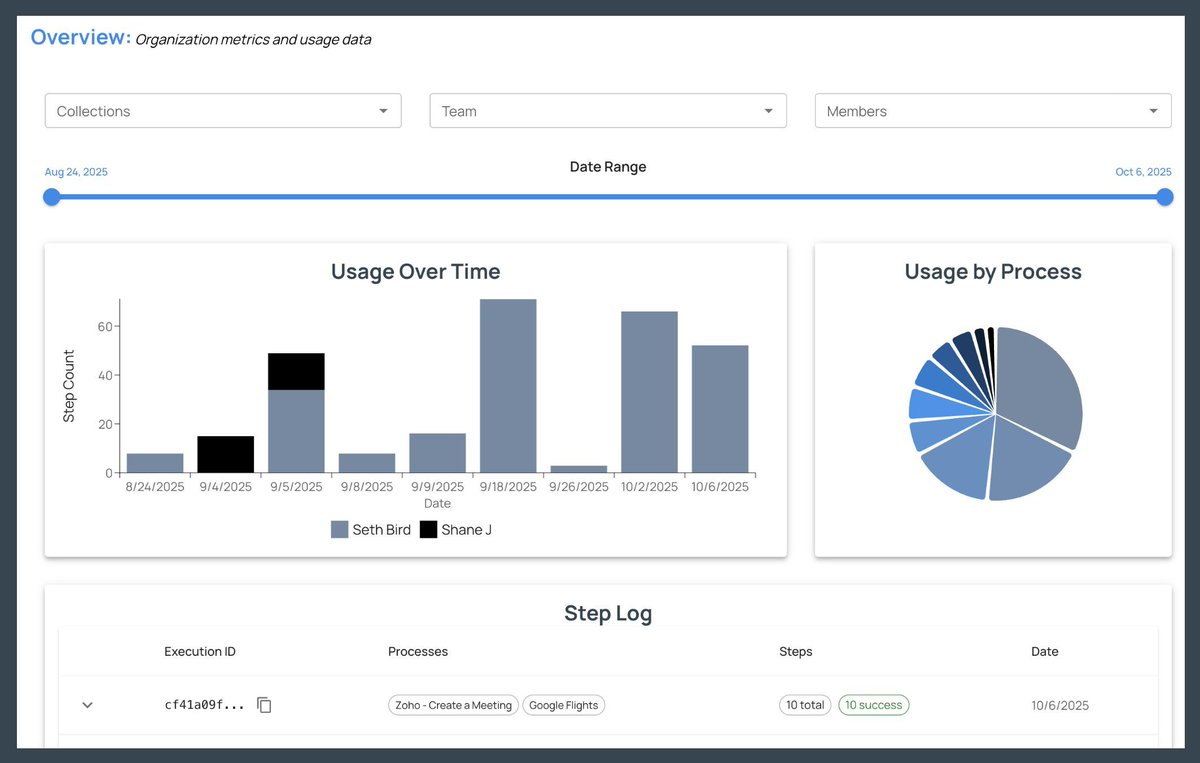Click the 9/8/2025 bar
The image size is (1200, 763).
click(367, 463)
